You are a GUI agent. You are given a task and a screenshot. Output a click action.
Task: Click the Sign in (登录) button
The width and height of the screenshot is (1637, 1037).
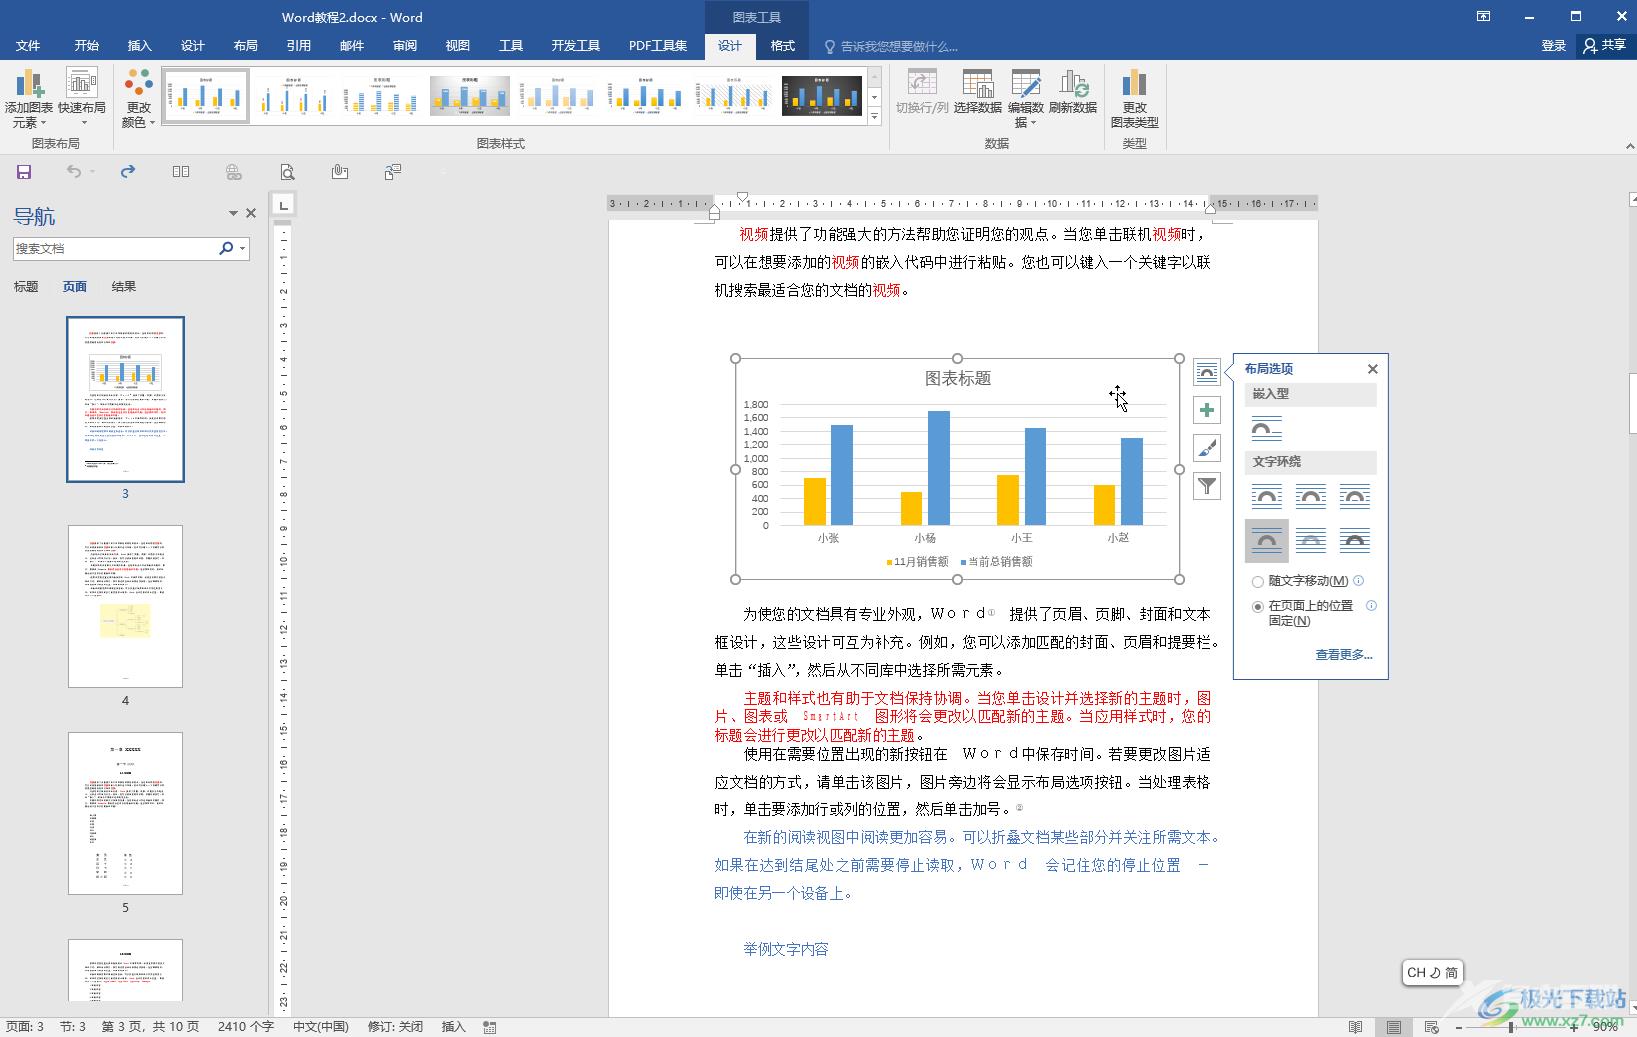click(1553, 46)
